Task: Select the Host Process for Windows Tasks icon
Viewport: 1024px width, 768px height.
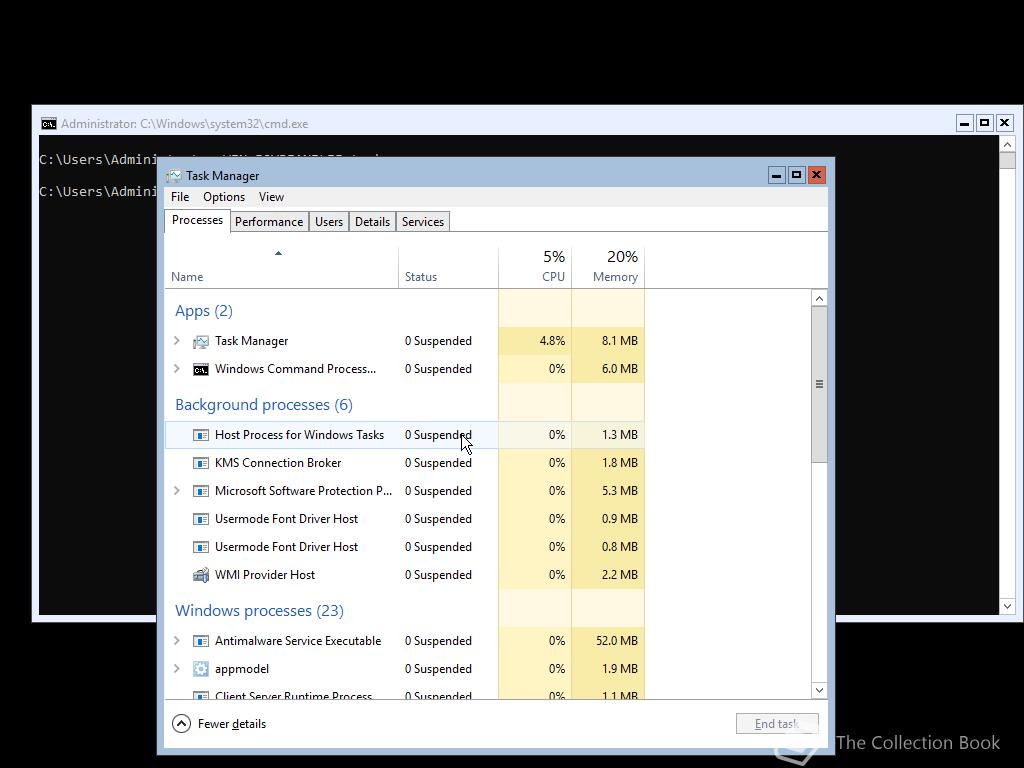Action: point(200,435)
